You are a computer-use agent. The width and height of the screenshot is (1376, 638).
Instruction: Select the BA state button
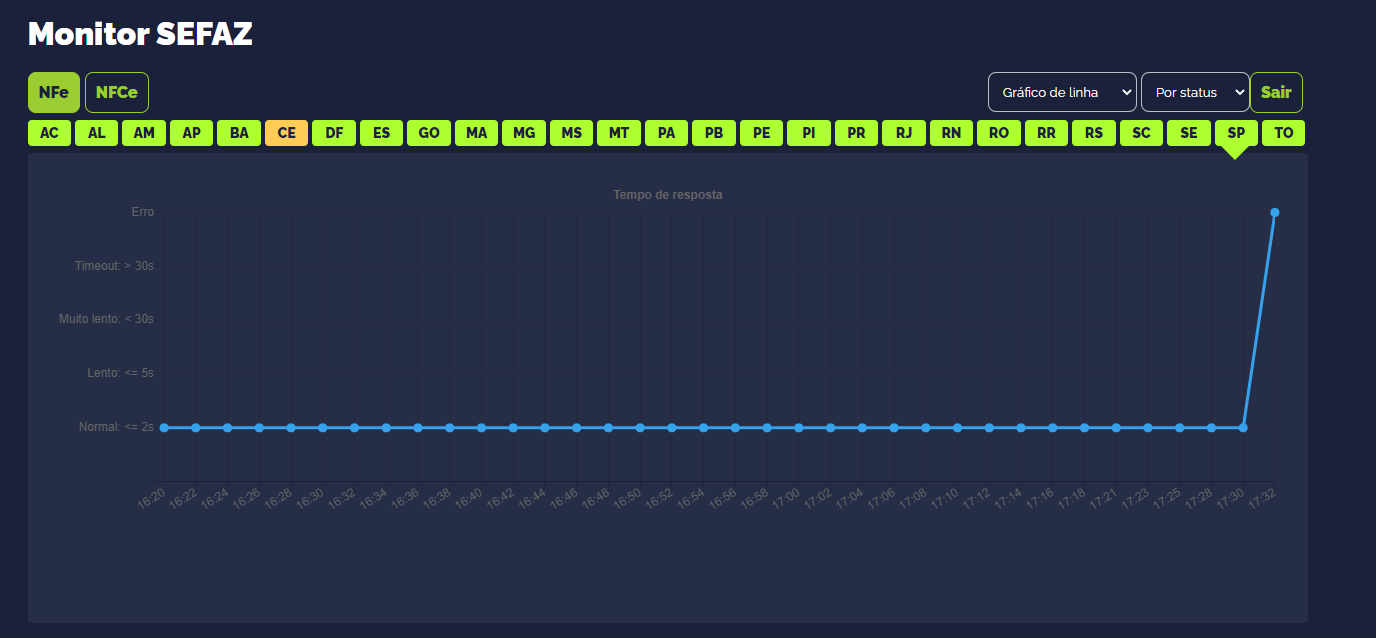coord(239,133)
